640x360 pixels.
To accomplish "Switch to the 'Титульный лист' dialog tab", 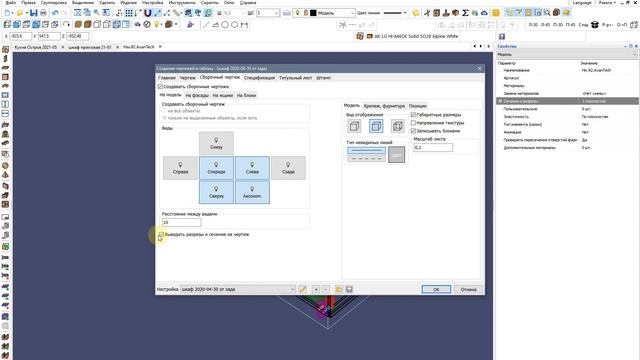I will (296, 78).
